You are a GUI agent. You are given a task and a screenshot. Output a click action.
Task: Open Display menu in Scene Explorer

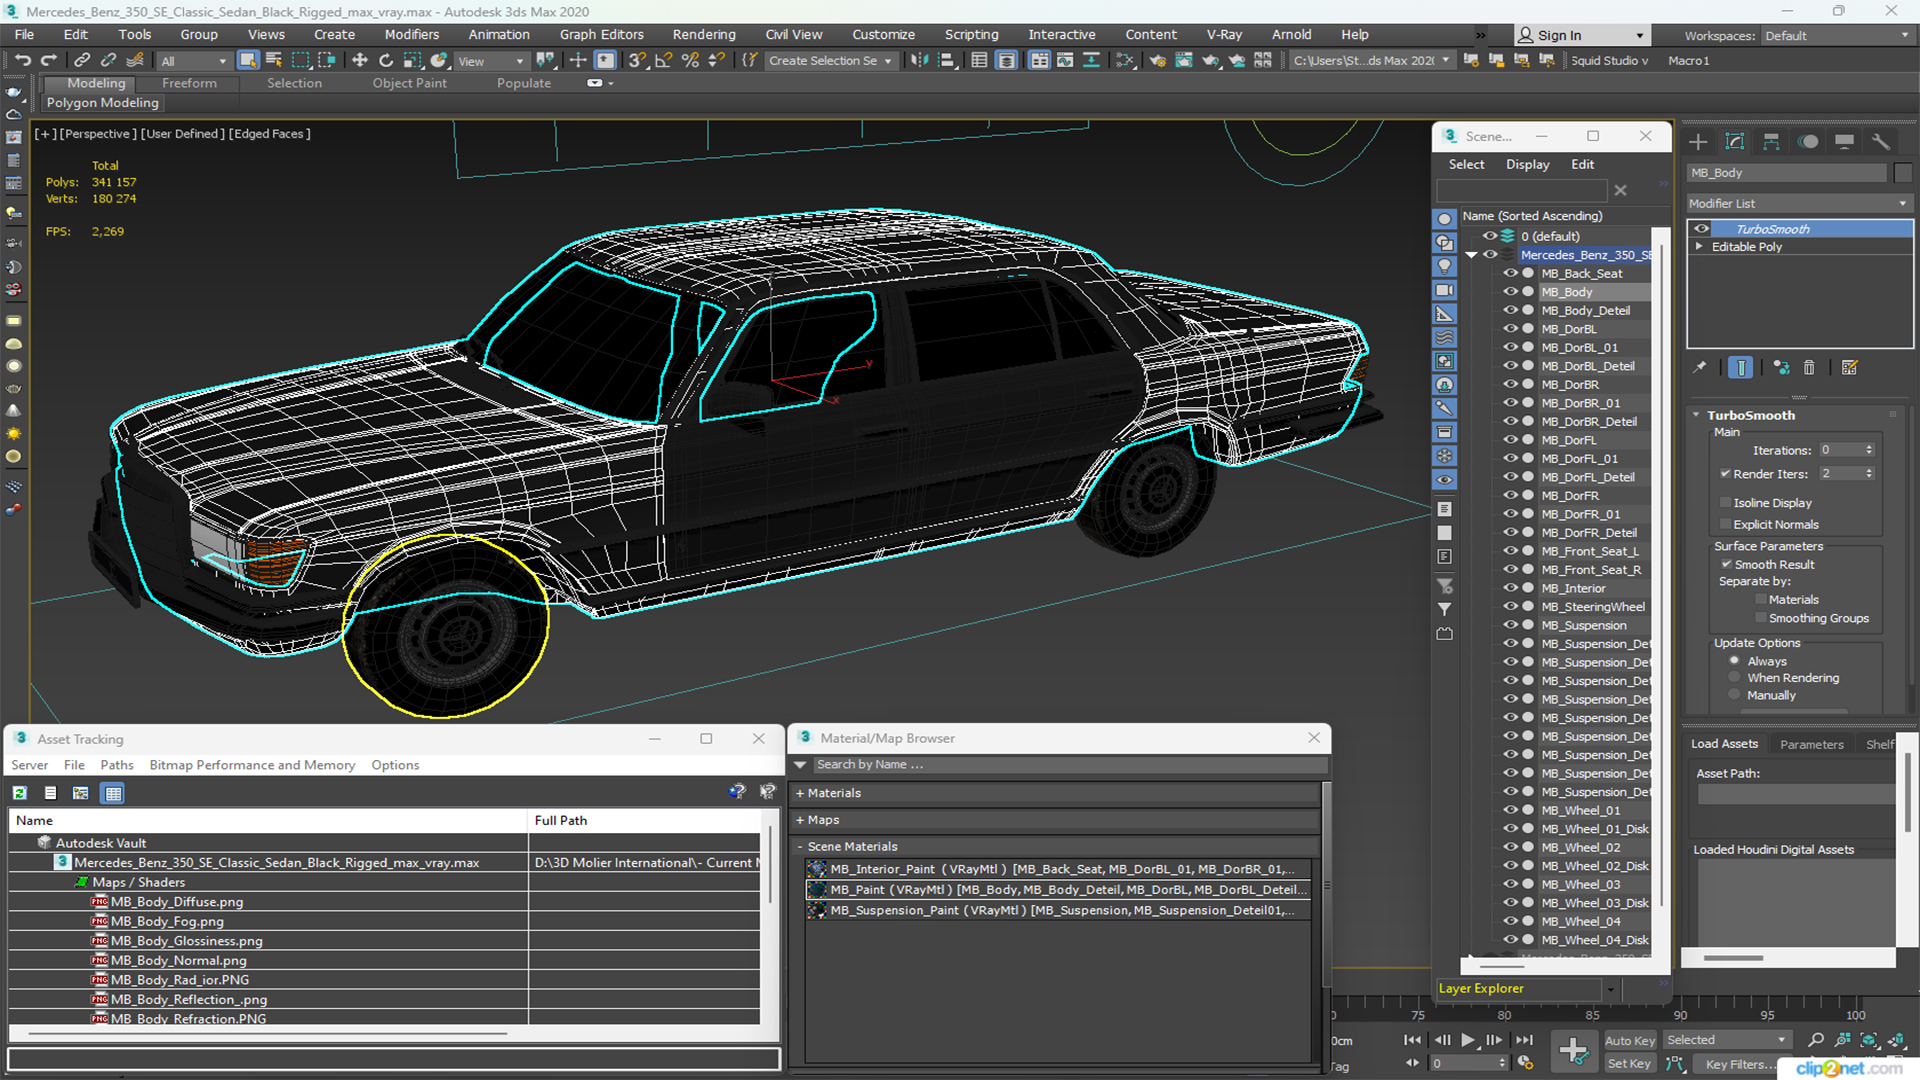click(x=1528, y=164)
